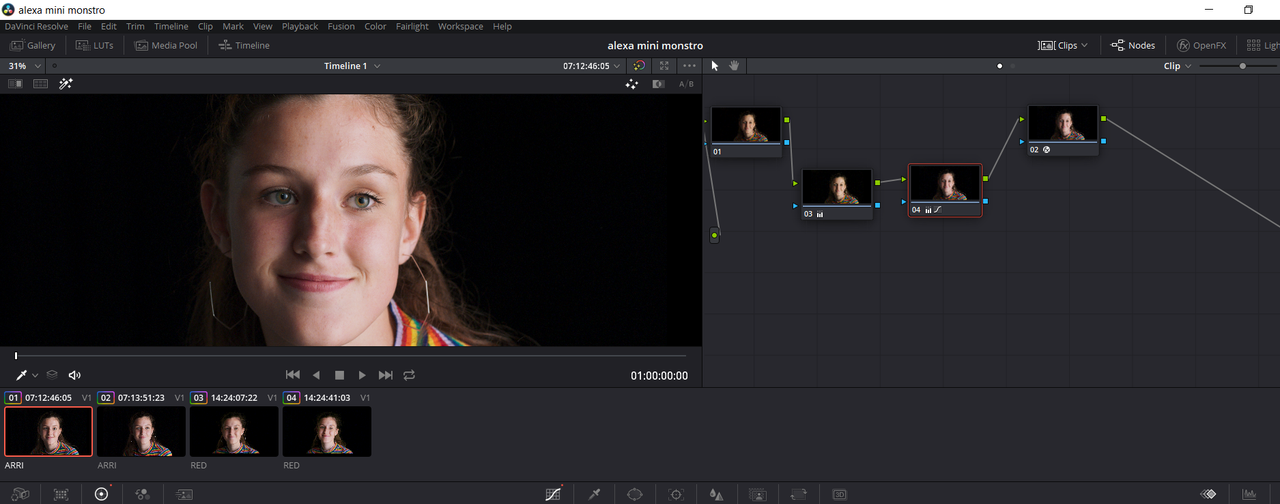This screenshot has height=504, width=1280.
Task: Open the Playback menu
Action: [300, 27]
